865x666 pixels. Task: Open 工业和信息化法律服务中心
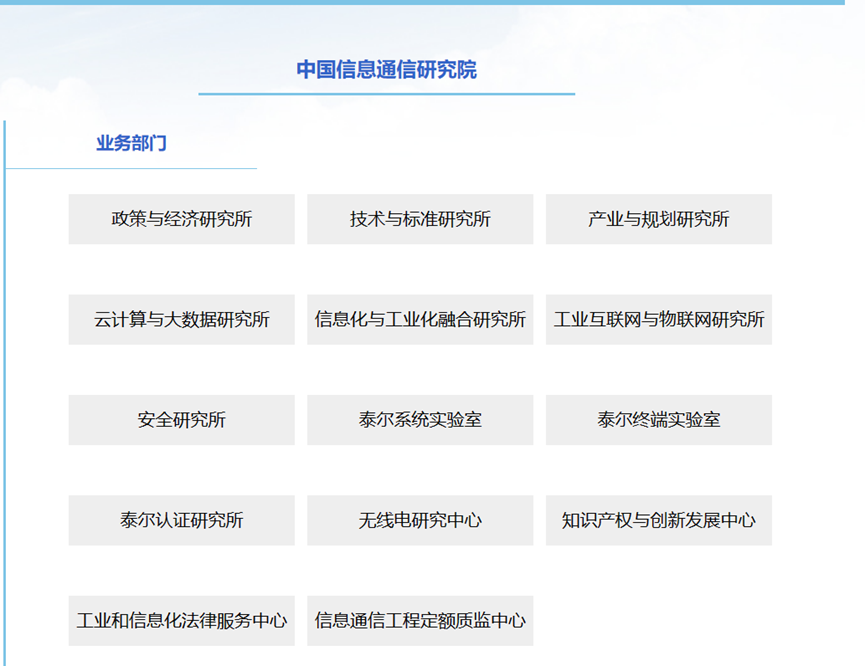pos(181,620)
